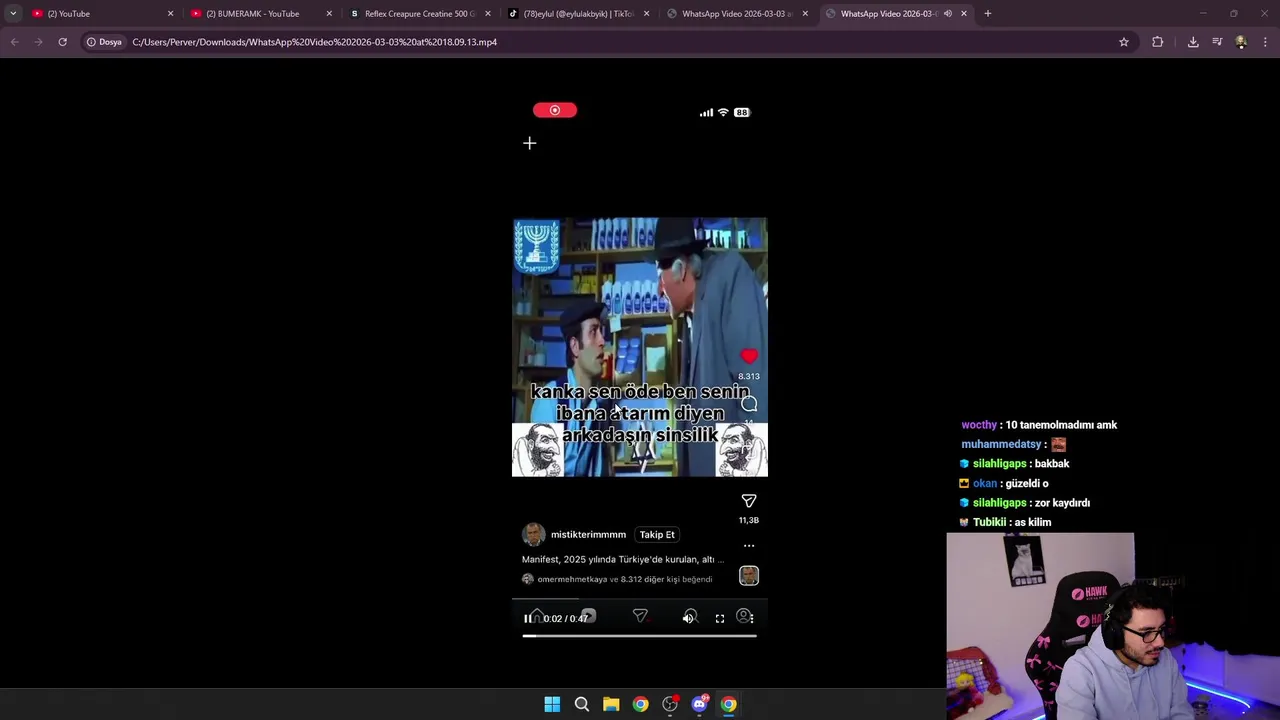
Task: Show browser downloads
Action: tap(1193, 42)
